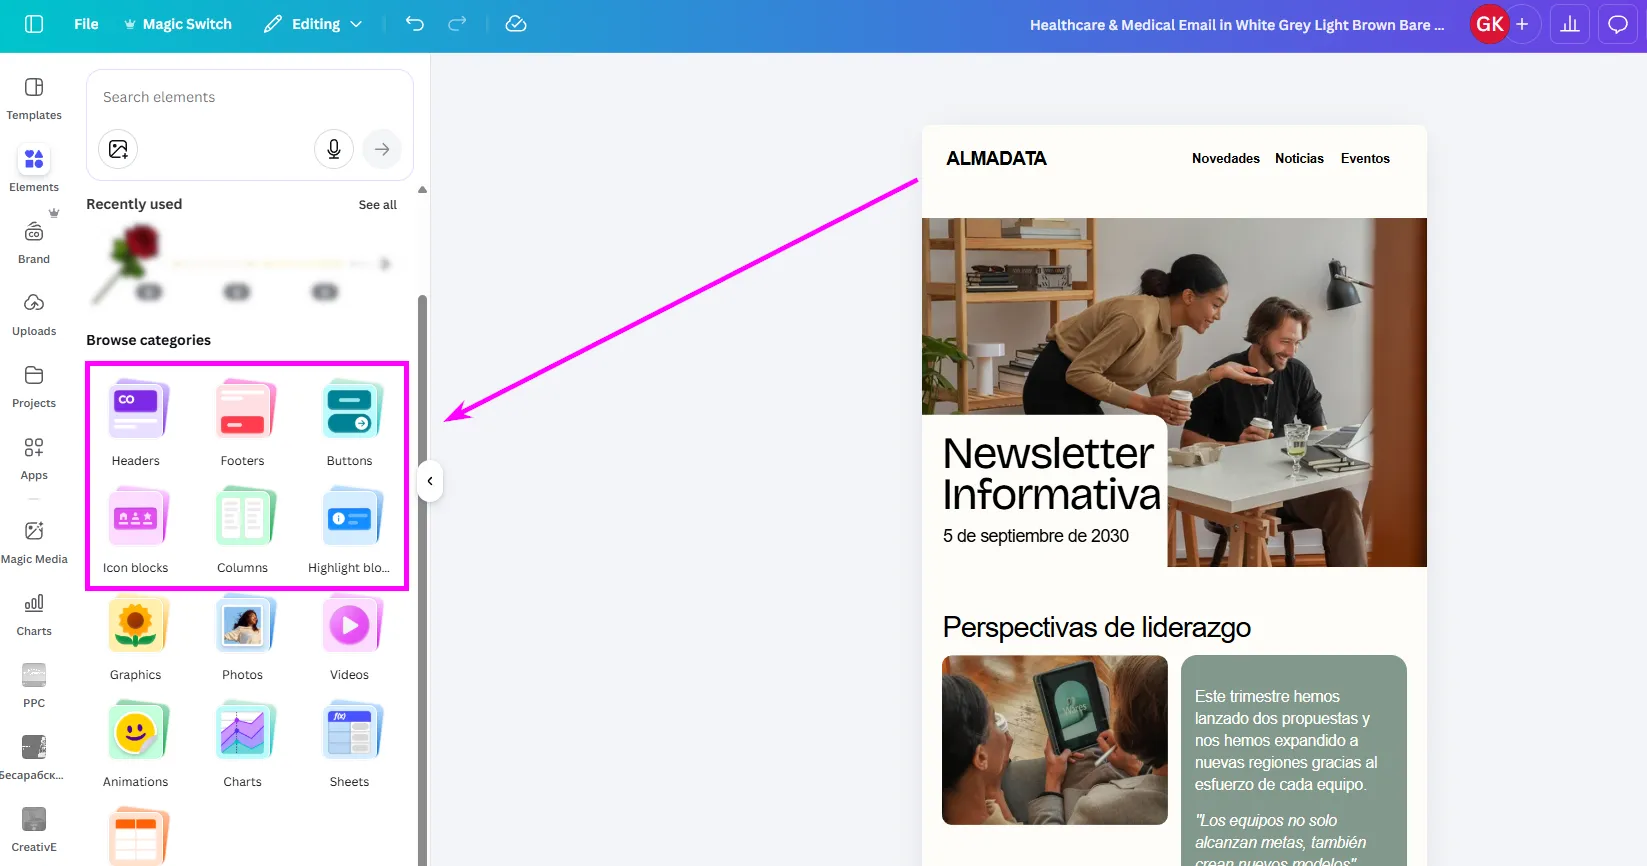The width and height of the screenshot is (1647, 866).
Task: Click Noticias nav link in email
Action: 1299,158
